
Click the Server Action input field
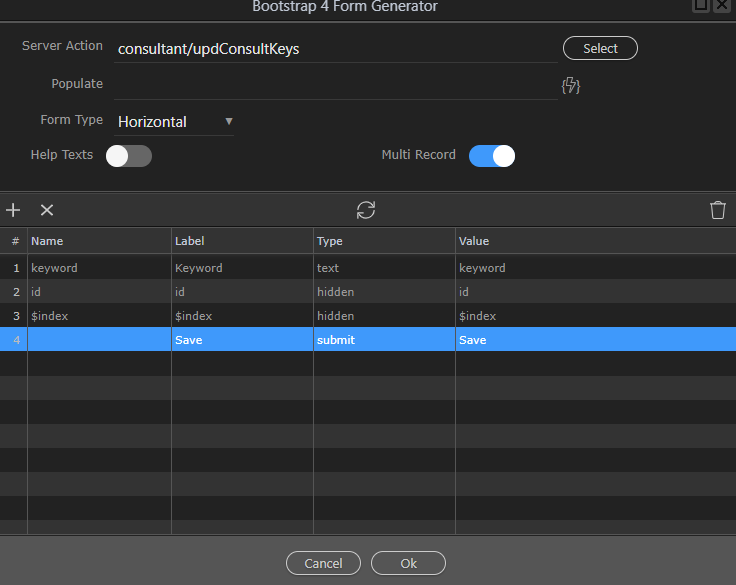335,48
